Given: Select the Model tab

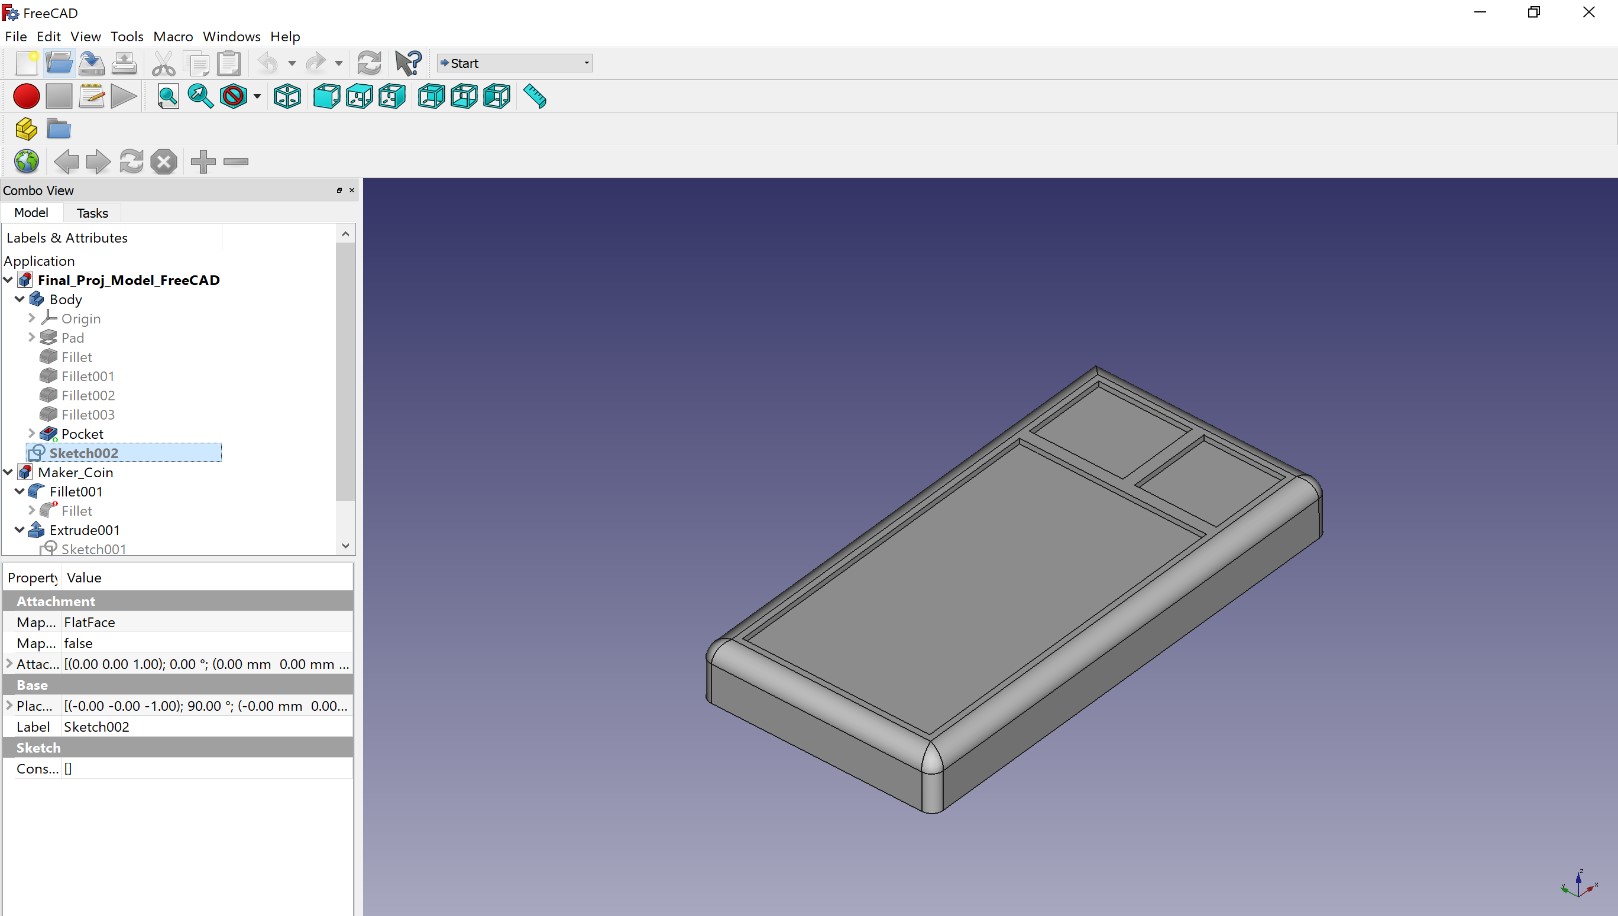Looking at the screenshot, I should click(x=31, y=213).
